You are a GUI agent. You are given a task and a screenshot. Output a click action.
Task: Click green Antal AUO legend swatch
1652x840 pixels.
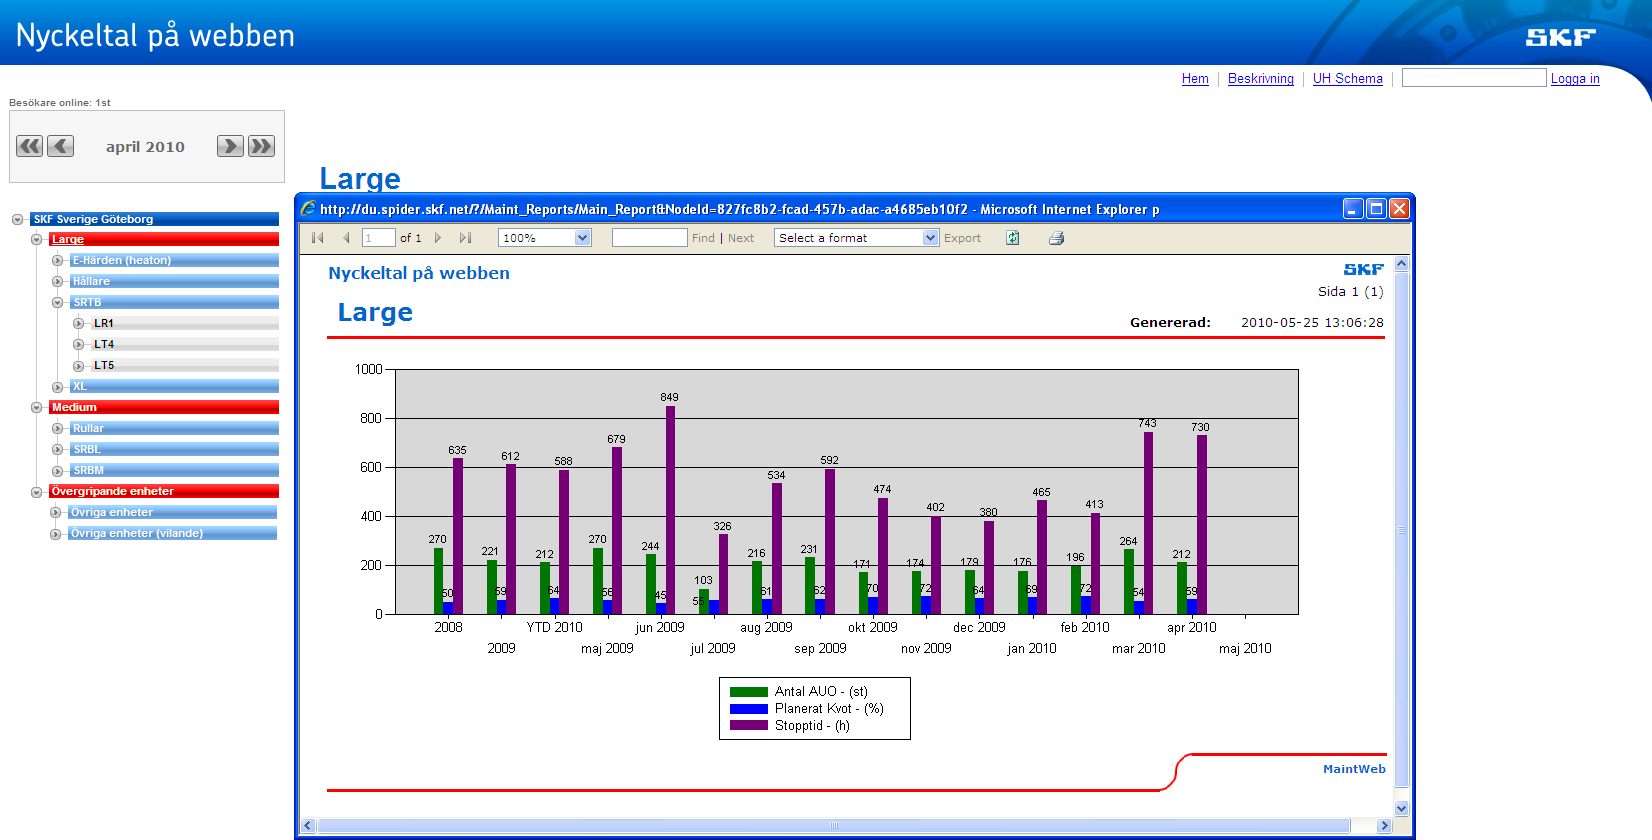pyautogui.click(x=749, y=692)
